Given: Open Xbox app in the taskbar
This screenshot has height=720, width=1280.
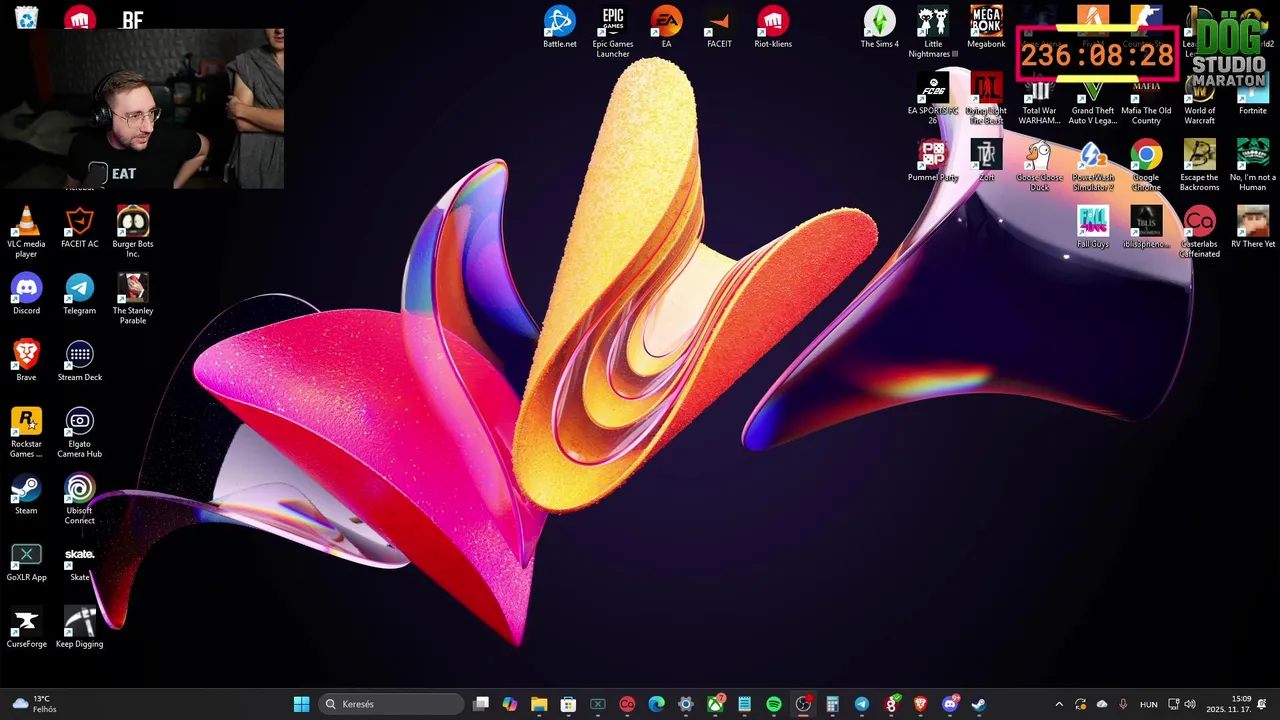Looking at the screenshot, I should (x=716, y=704).
